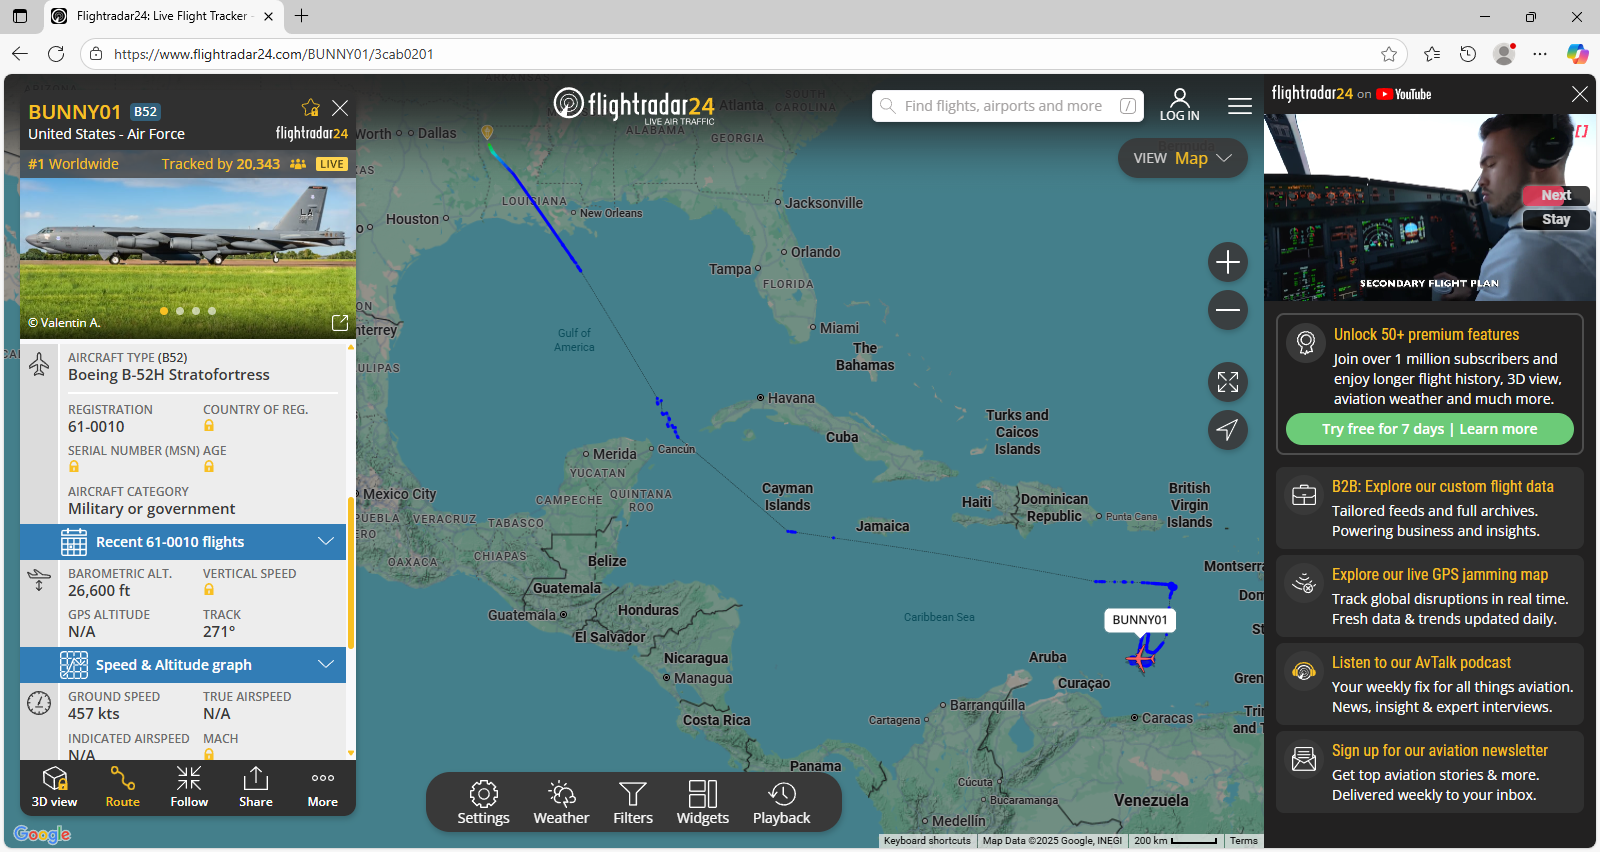Image resolution: width=1600 pixels, height=852 pixels.
Task: Click the locked Vertical Speed icon
Action: [209, 590]
